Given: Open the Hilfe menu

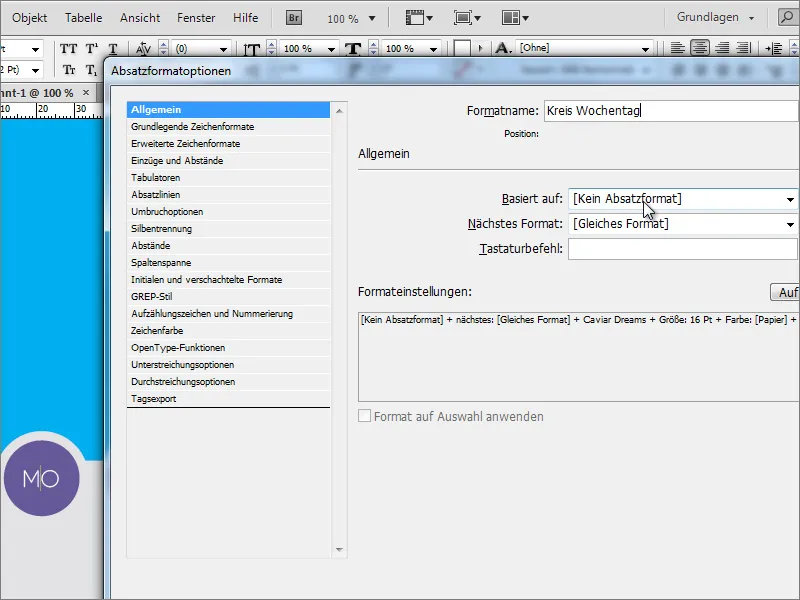Looking at the screenshot, I should coord(245,18).
